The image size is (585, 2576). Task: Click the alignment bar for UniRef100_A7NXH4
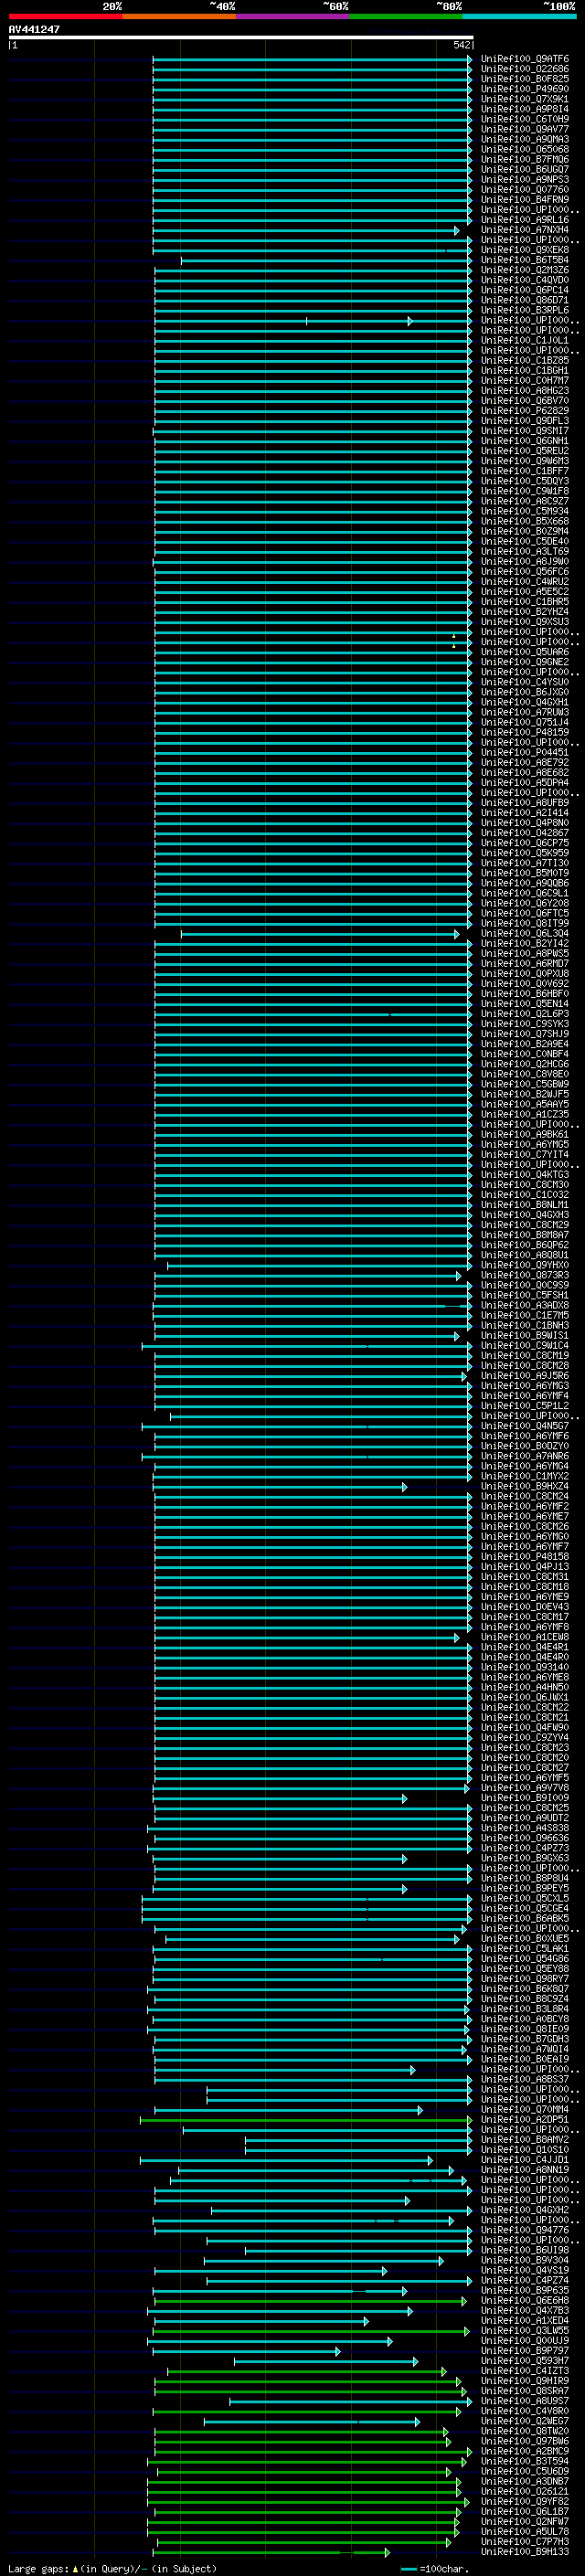[306, 231]
